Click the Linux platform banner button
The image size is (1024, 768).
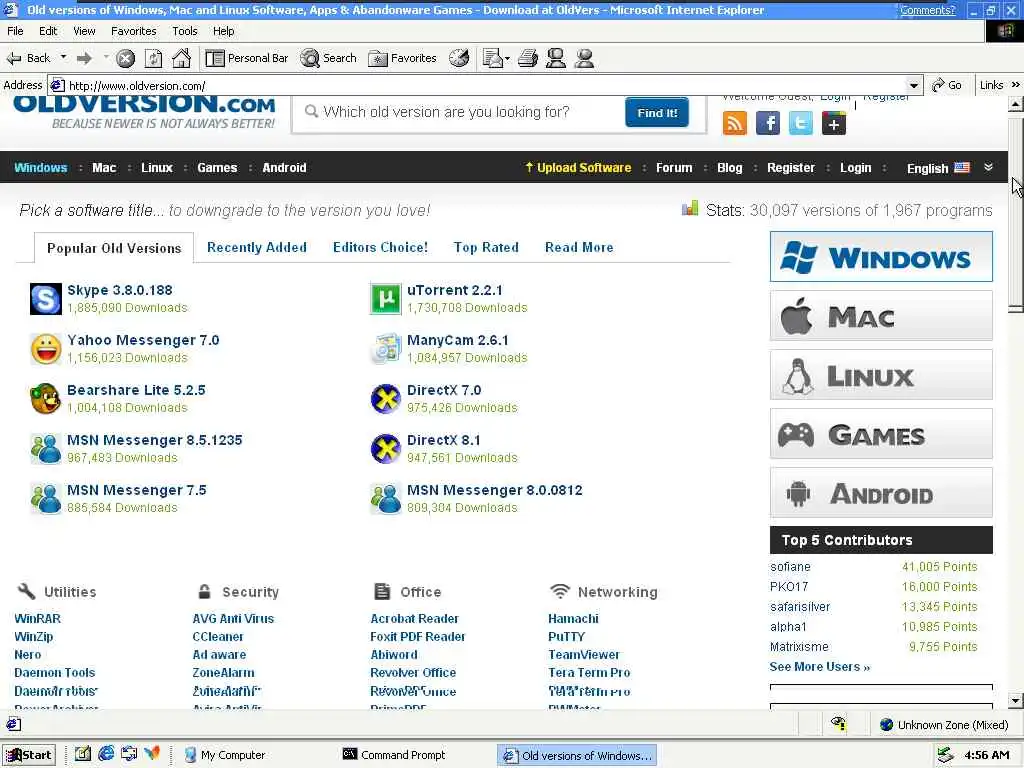point(881,375)
